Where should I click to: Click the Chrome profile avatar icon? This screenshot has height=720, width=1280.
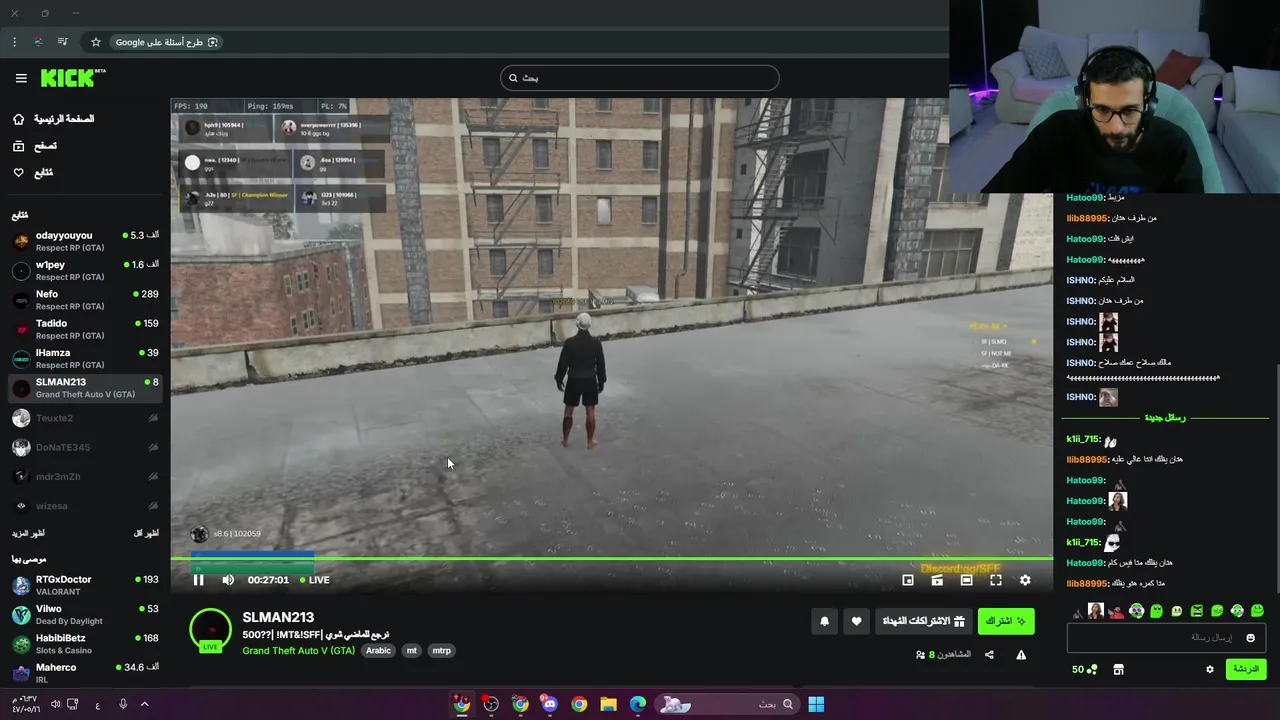[x=38, y=42]
